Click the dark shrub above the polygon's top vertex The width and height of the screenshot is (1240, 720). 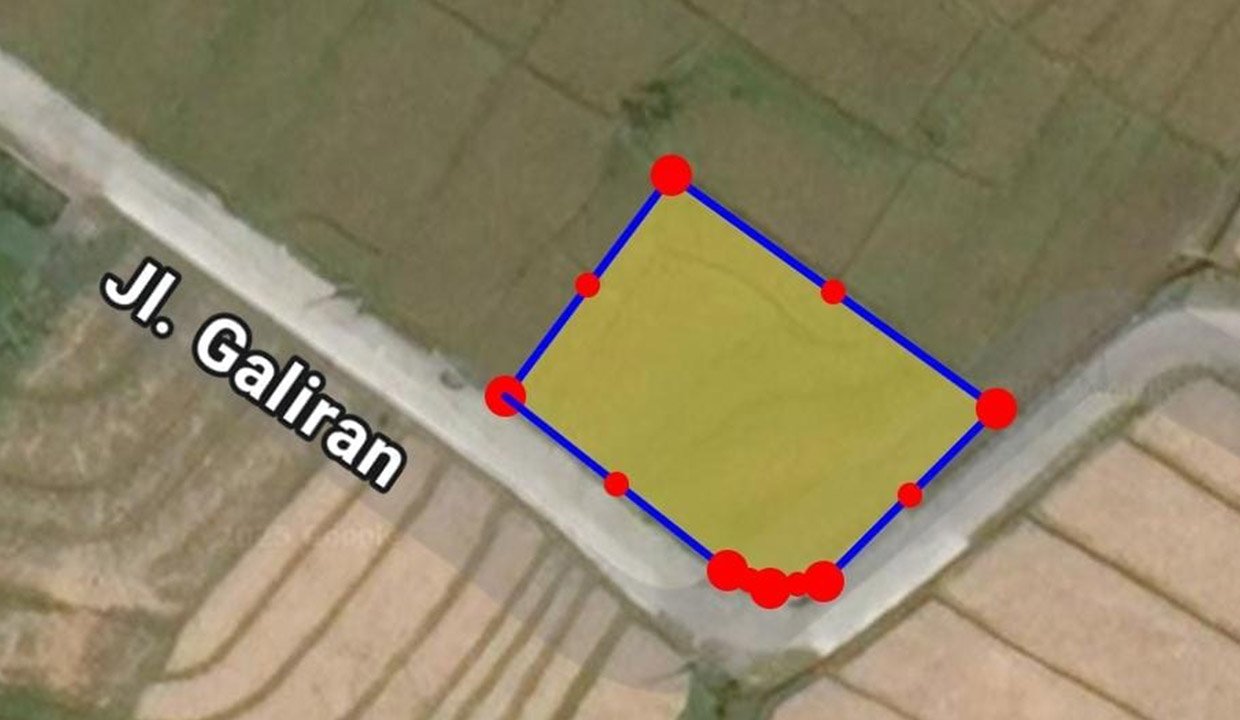click(x=650, y=100)
